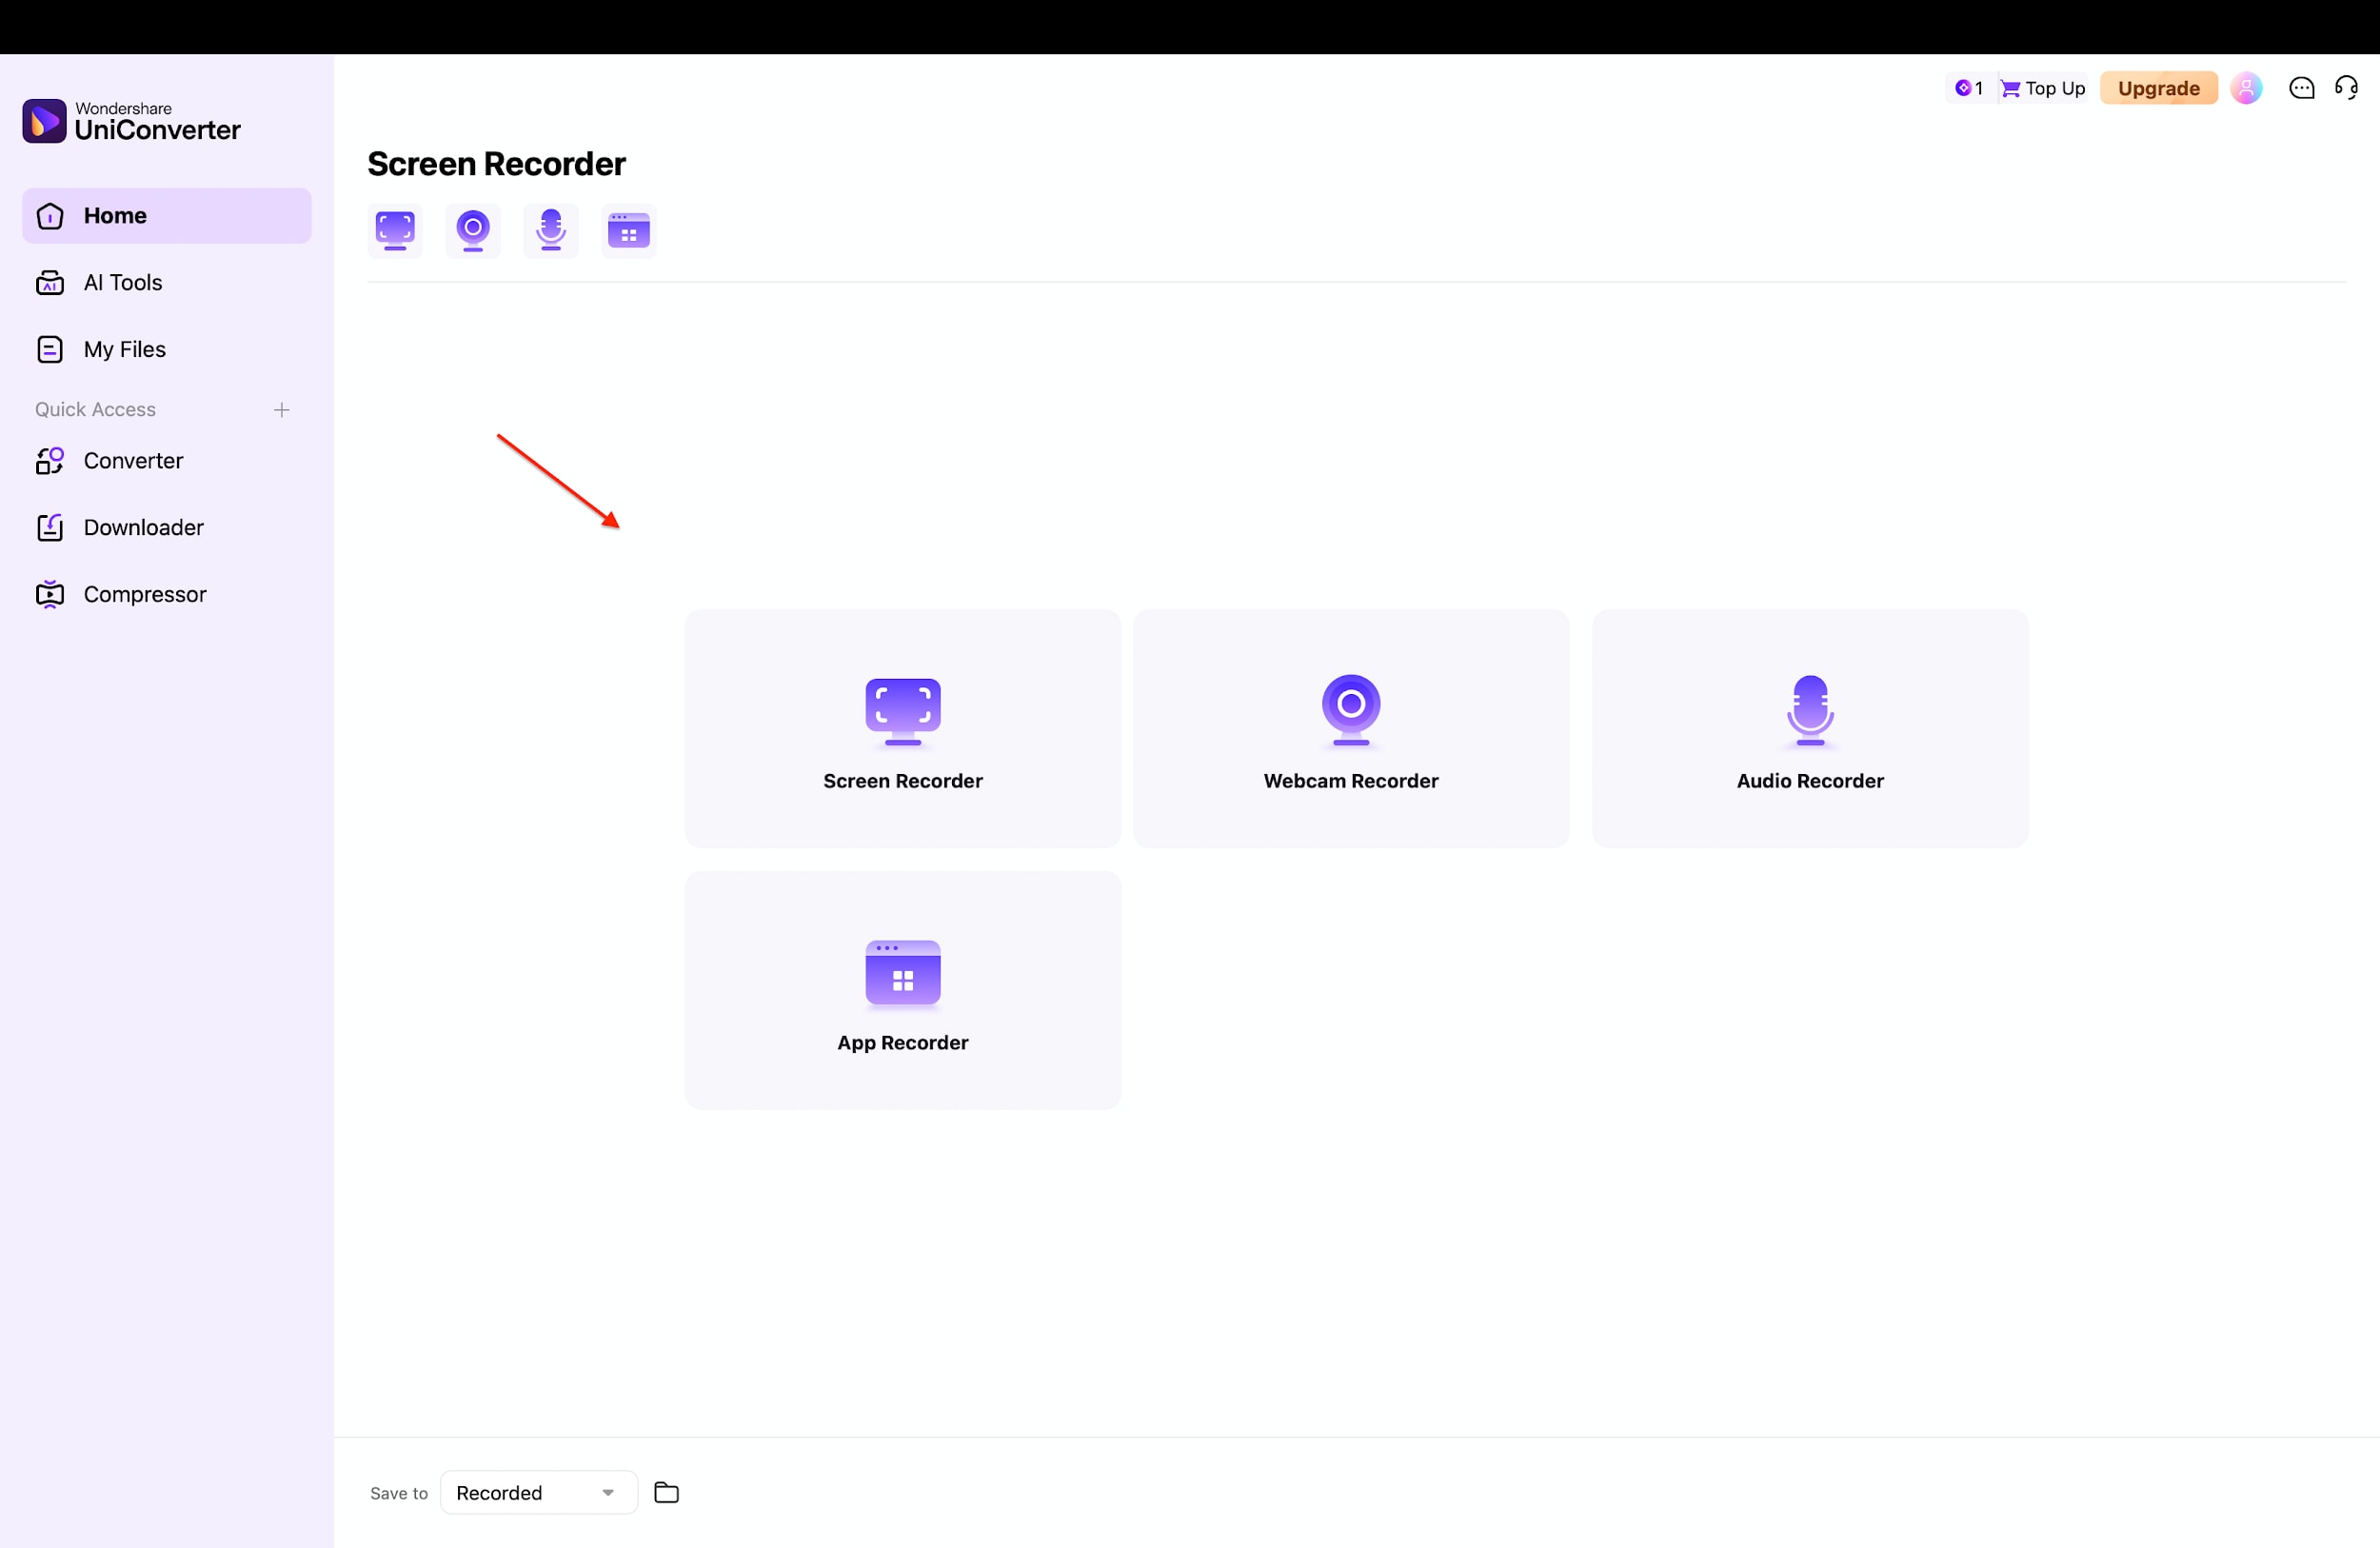This screenshot has width=2380, height=1548.
Task: Open the folder icon beside the save path
Action: [666, 1492]
